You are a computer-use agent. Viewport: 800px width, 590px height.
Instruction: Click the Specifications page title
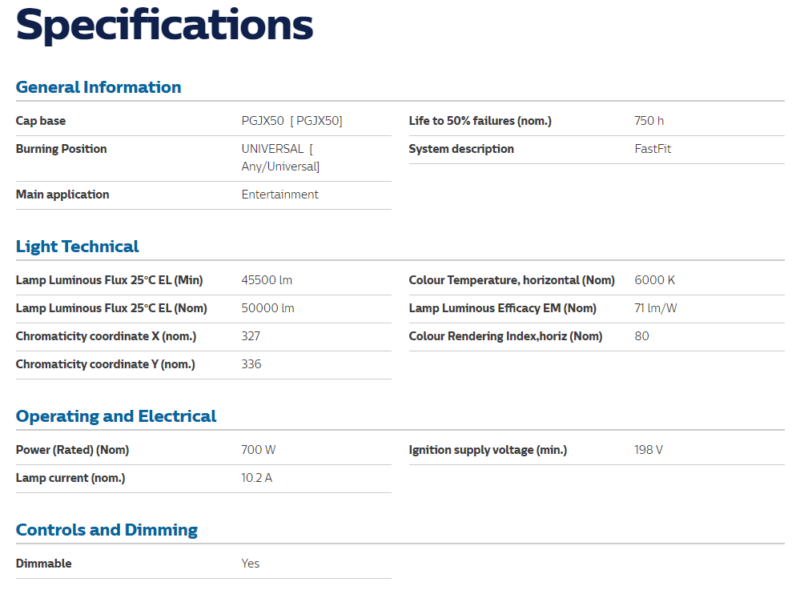click(165, 26)
